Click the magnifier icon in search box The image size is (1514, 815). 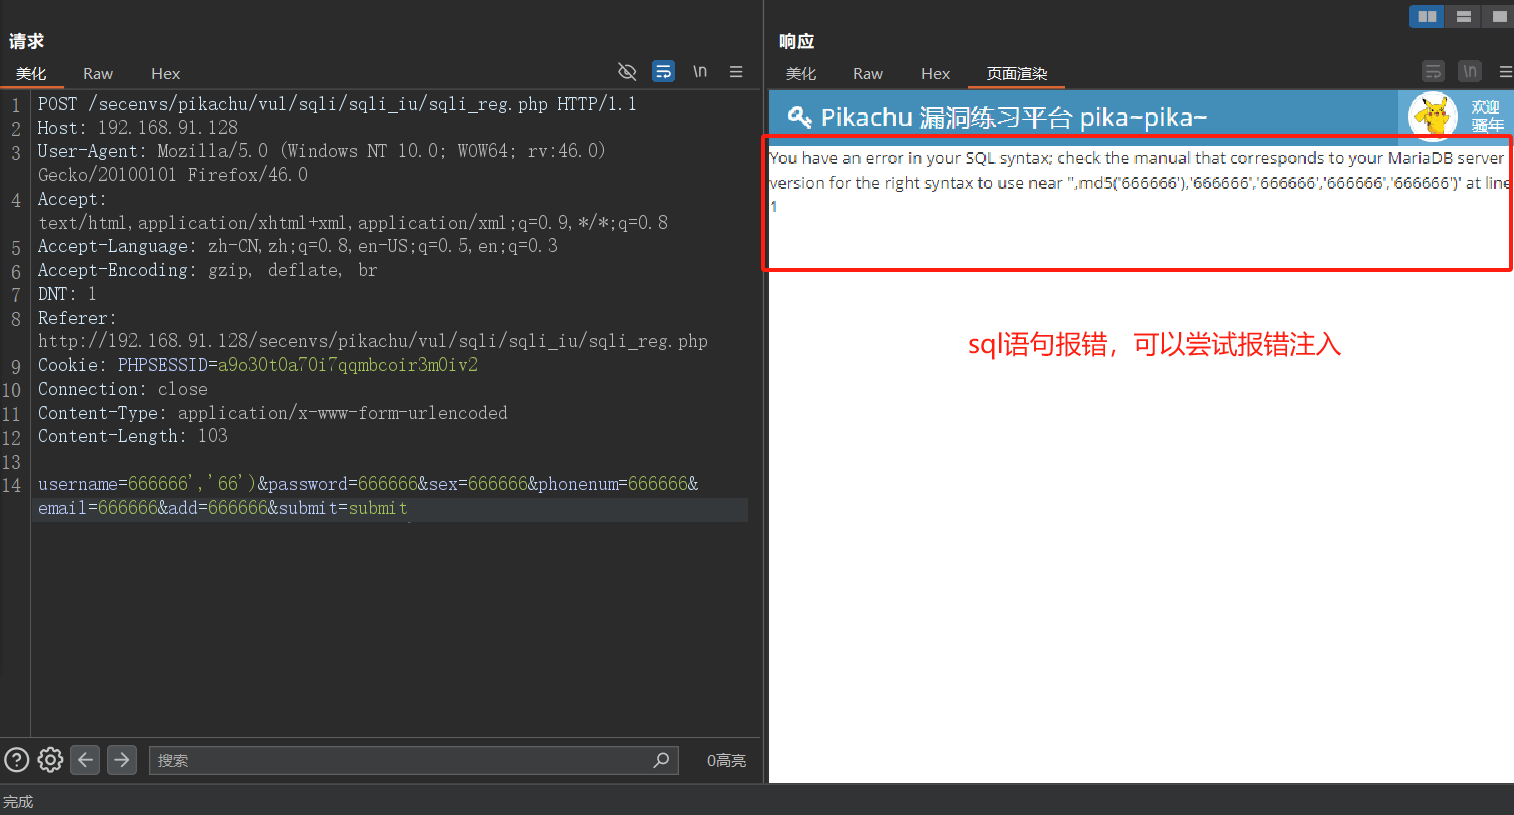(661, 760)
